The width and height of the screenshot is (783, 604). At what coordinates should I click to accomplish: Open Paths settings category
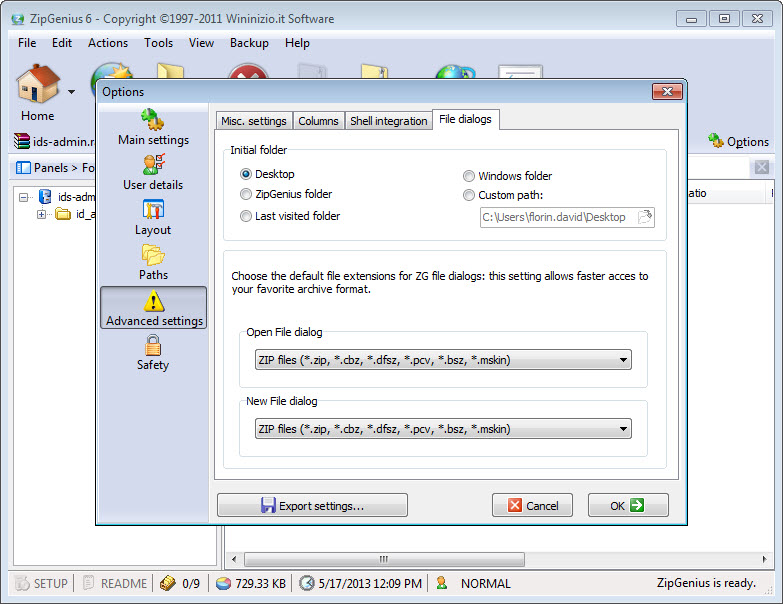coord(153,263)
